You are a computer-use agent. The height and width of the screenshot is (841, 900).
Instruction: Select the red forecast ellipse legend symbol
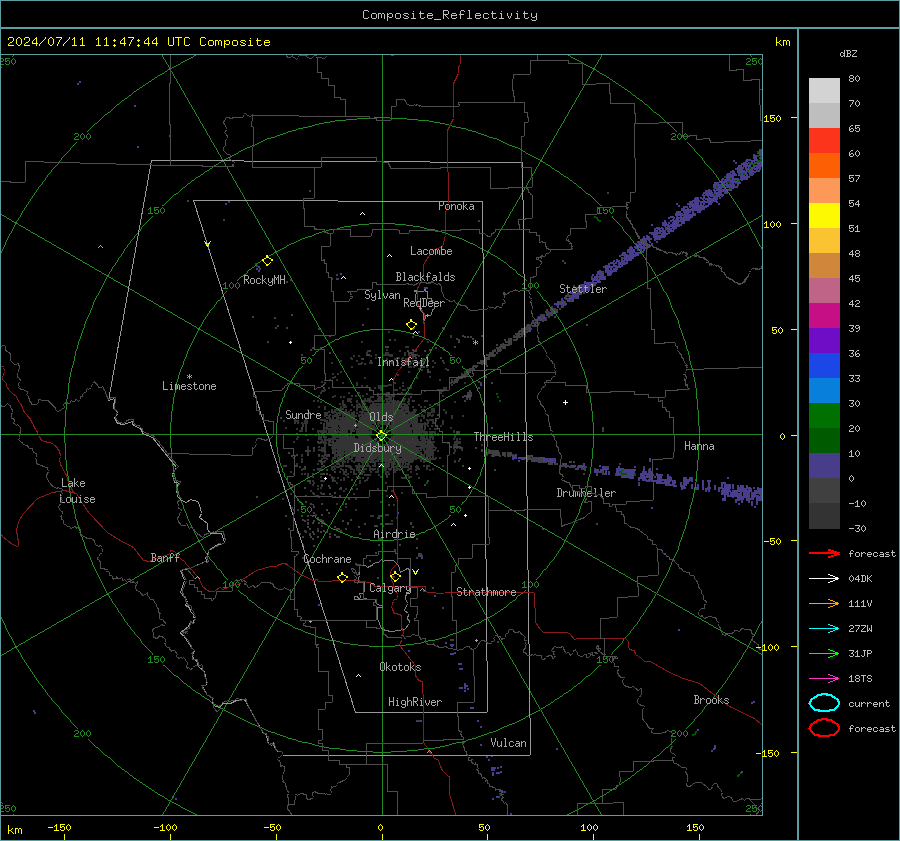(824, 728)
